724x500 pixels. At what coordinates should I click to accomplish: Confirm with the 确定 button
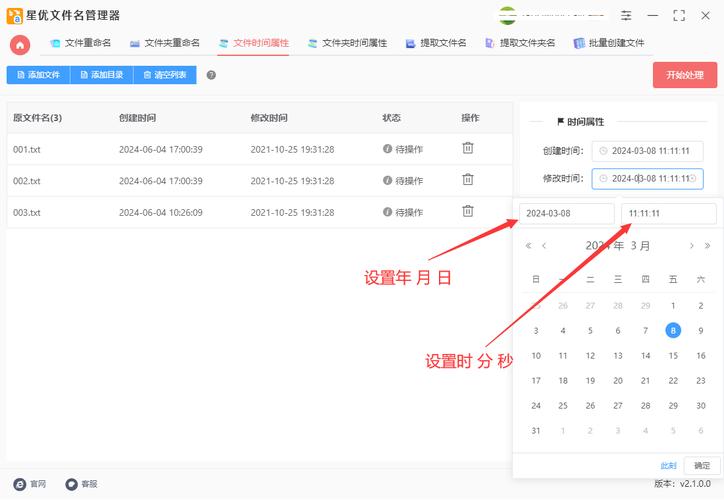702,465
